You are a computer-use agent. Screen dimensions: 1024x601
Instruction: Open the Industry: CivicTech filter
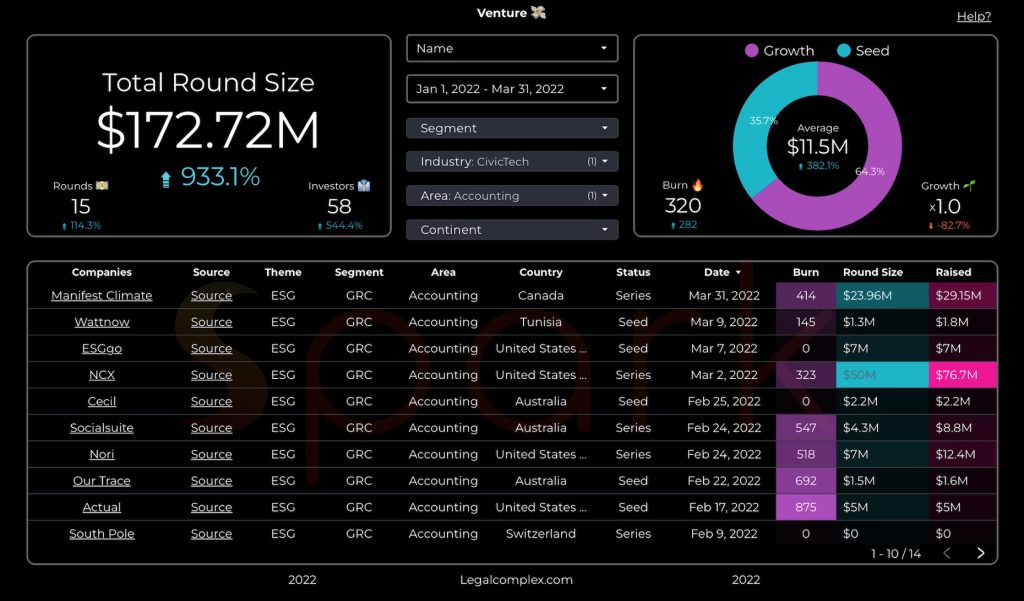pos(512,161)
